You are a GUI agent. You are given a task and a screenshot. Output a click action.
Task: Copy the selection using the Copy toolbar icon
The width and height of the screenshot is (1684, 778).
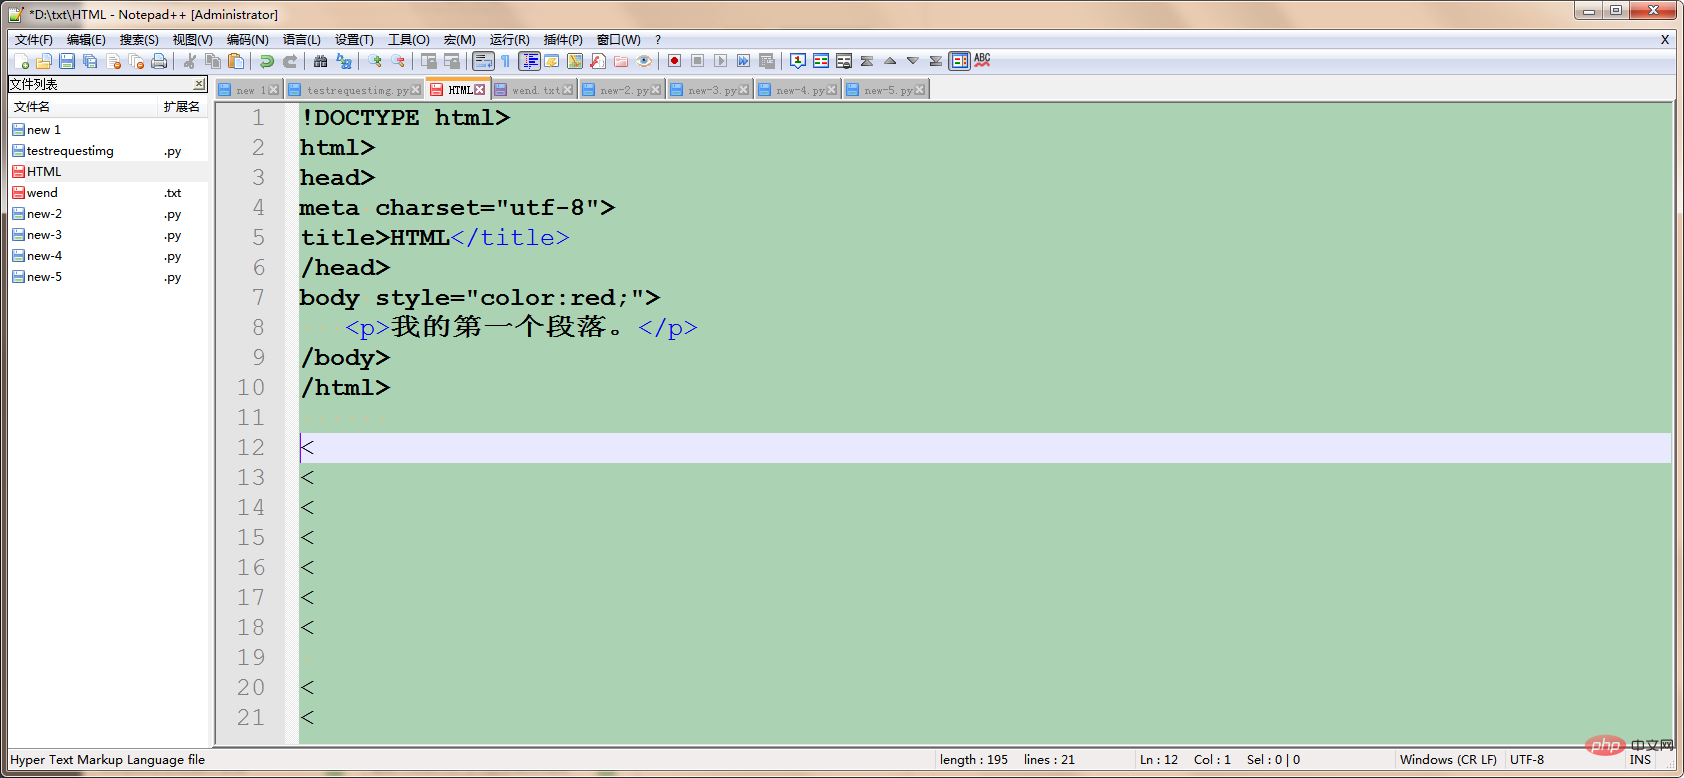tap(213, 61)
